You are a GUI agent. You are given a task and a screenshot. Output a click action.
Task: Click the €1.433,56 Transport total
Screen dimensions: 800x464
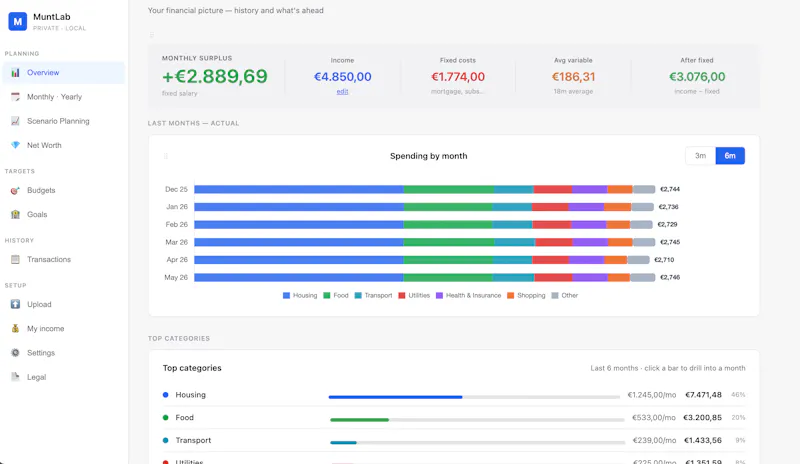tap(703, 440)
